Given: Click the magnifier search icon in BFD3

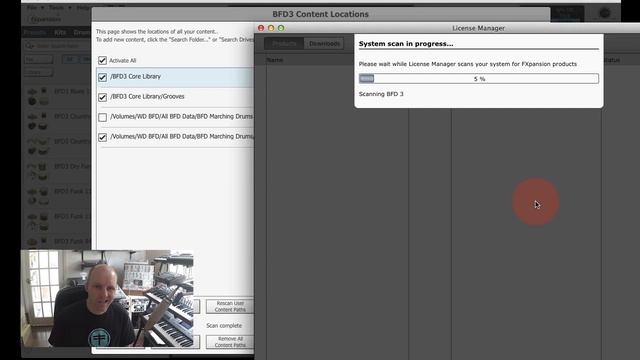Looking at the screenshot, I should (x=29, y=46).
